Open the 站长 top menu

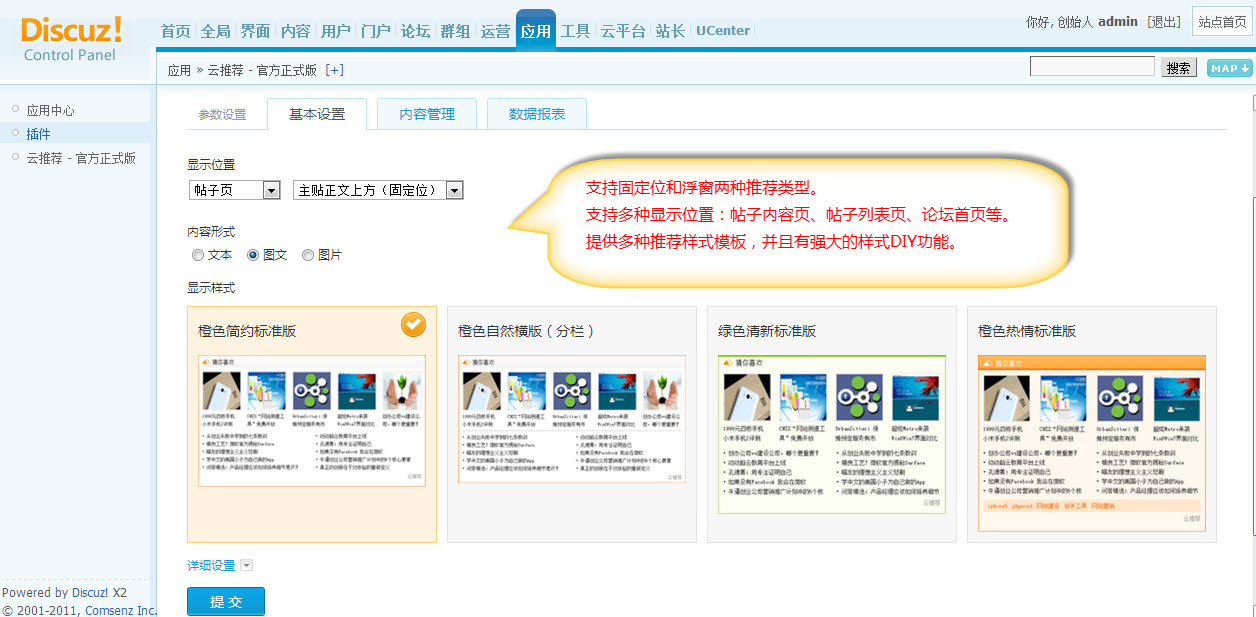670,31
